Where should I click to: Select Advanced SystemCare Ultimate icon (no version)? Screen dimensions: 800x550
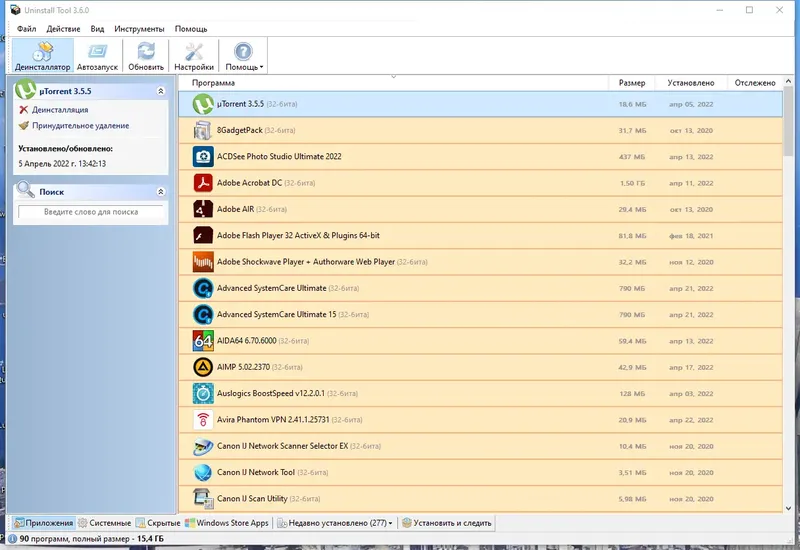click(x=203, y=288)
